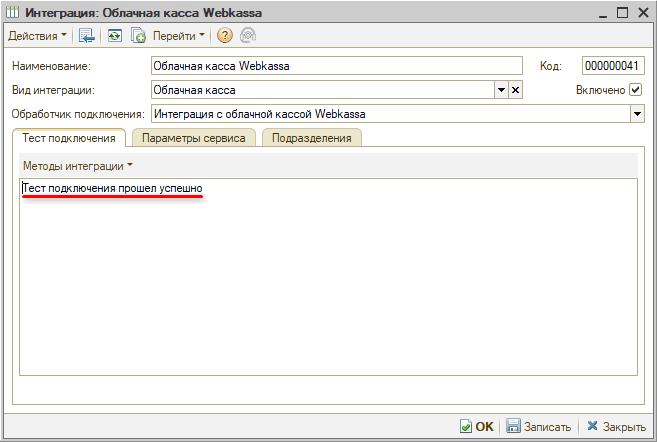Viewport: 657px width, 442px height.
Task: Click the Записать button
Action: [x=539, y=426]
